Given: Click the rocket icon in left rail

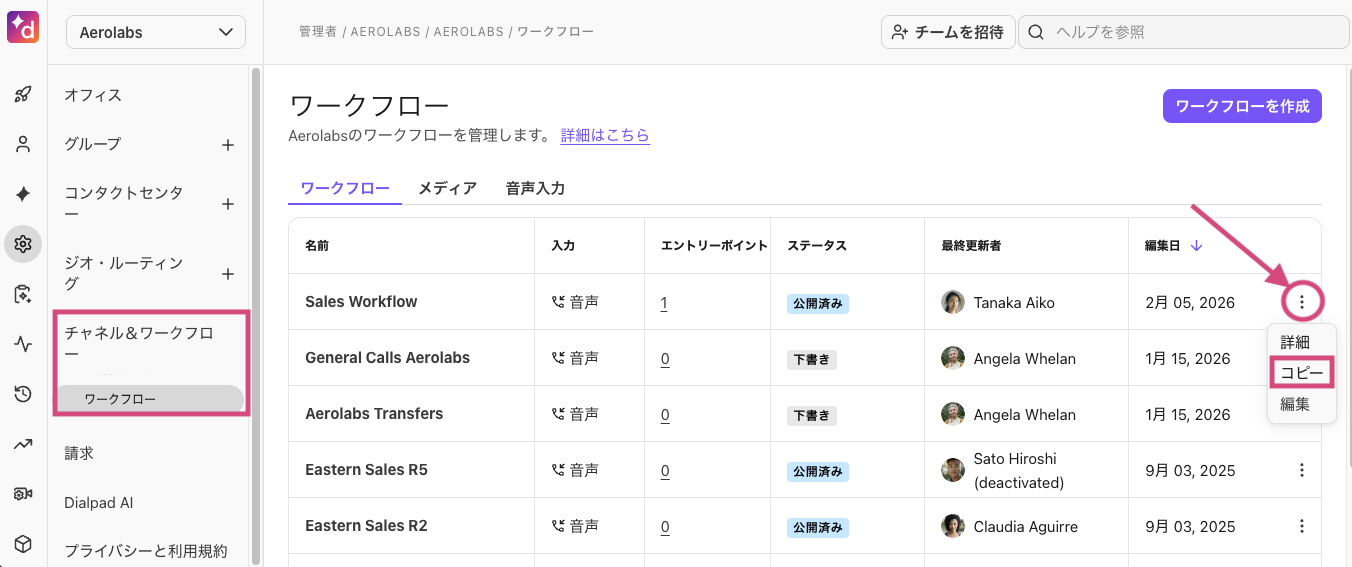Looking at the screenshot, I should pos(23,95).
